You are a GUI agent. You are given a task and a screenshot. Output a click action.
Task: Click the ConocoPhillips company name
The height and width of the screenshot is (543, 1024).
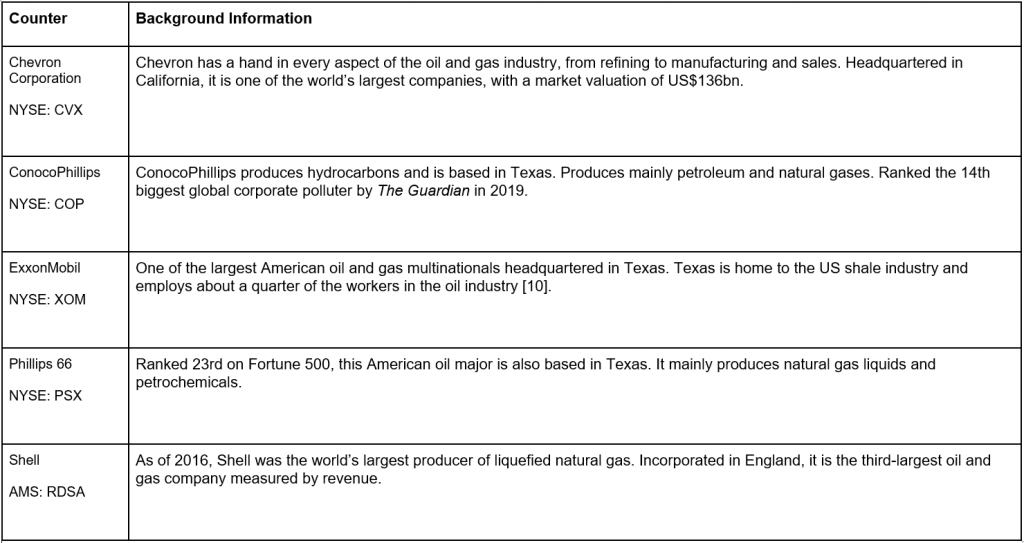pyautogui.click(x=55, y=173)
